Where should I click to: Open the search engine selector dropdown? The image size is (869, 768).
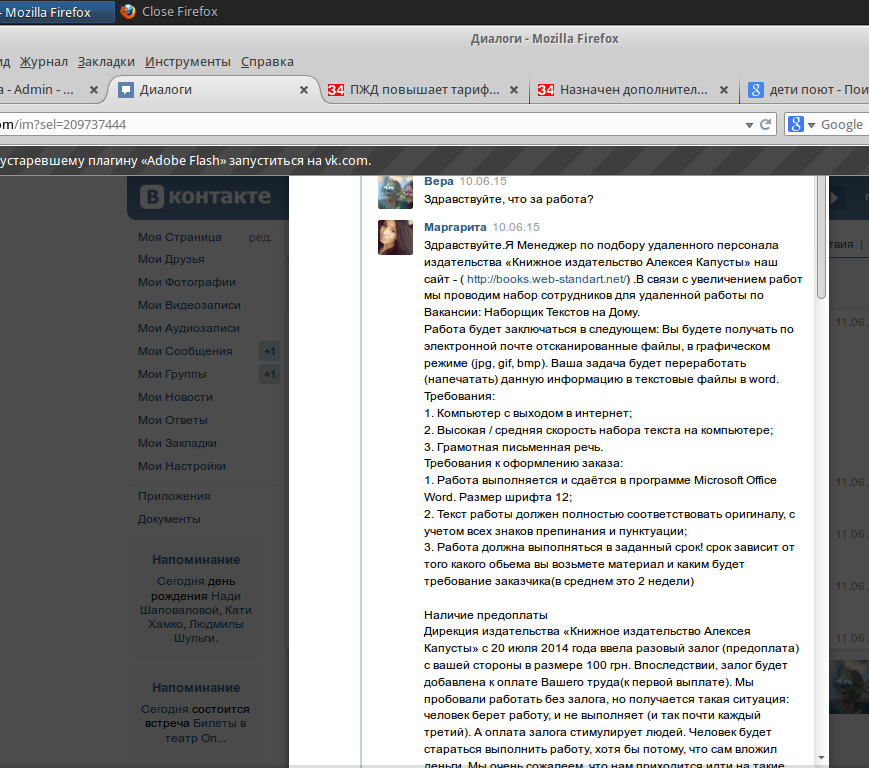point(811,125)
